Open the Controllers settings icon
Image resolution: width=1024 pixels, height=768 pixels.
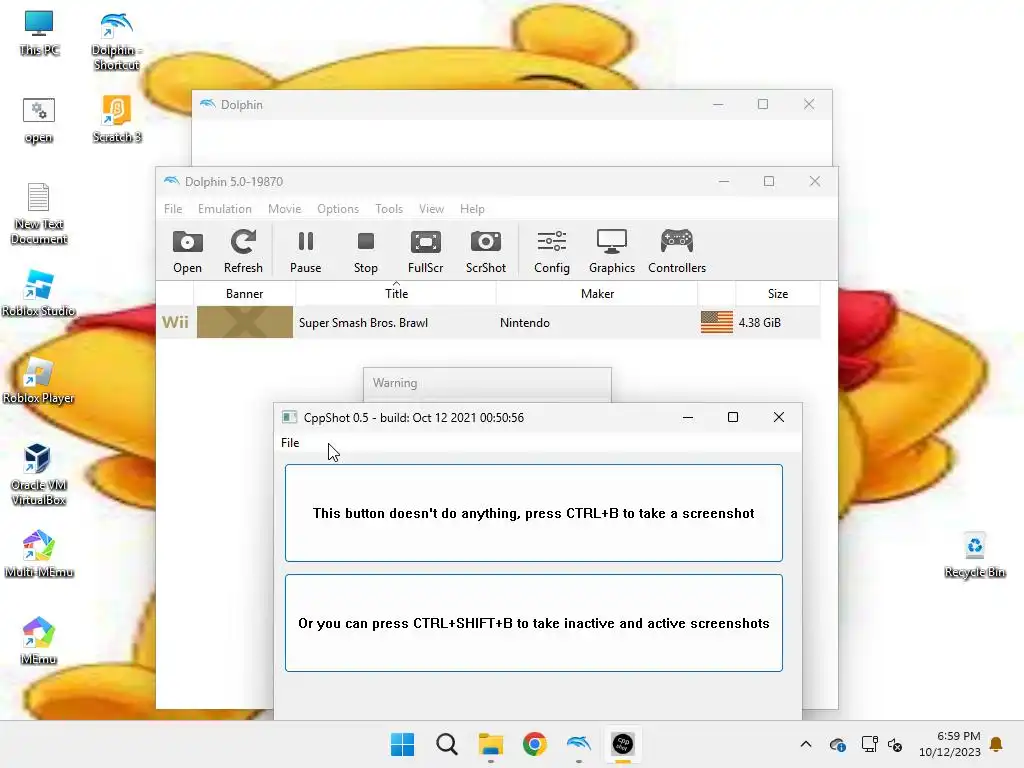(x=677, y=251)
